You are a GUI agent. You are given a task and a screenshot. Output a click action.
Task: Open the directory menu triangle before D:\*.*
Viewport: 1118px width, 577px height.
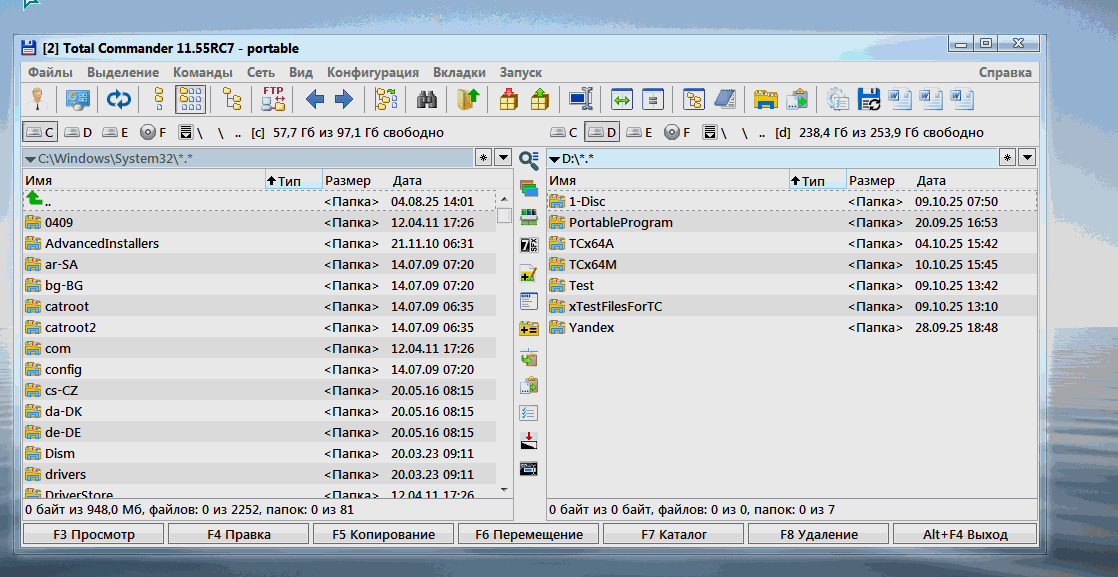(554, 159)
